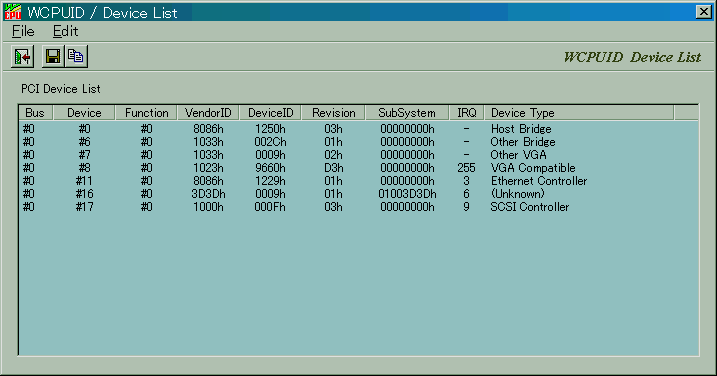
Task: Click device number #6
Action: [84, 142]
